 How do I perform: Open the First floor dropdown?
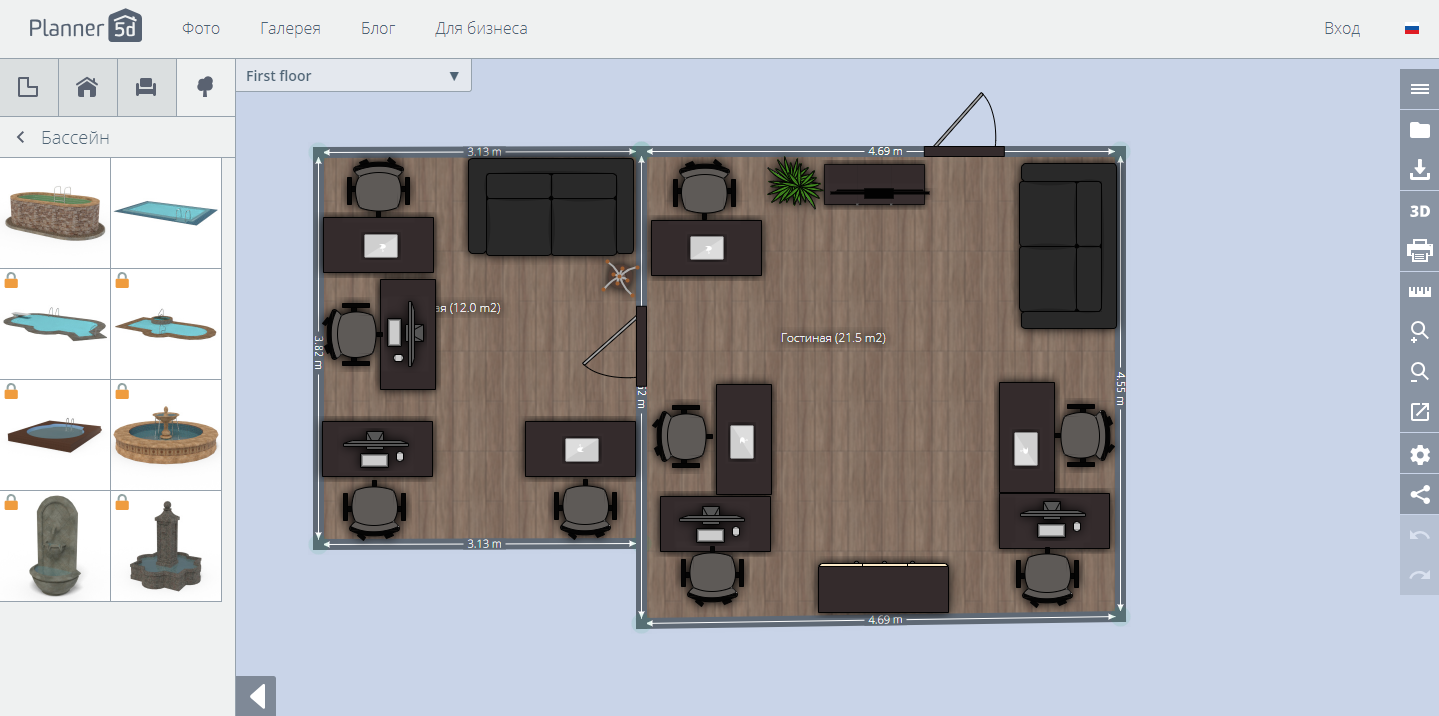[x=353, y=75]
